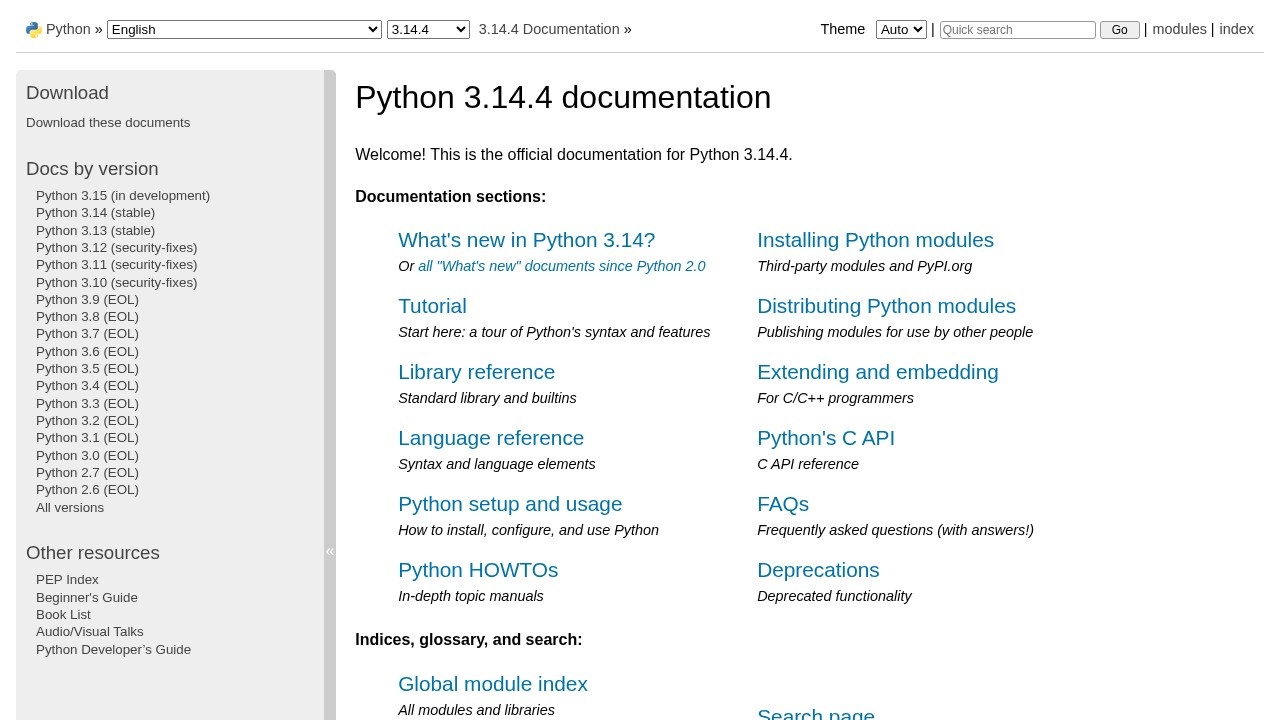Focus the Quick search field
This screenshot has width=1280, height=720.
pos(1017,30)
